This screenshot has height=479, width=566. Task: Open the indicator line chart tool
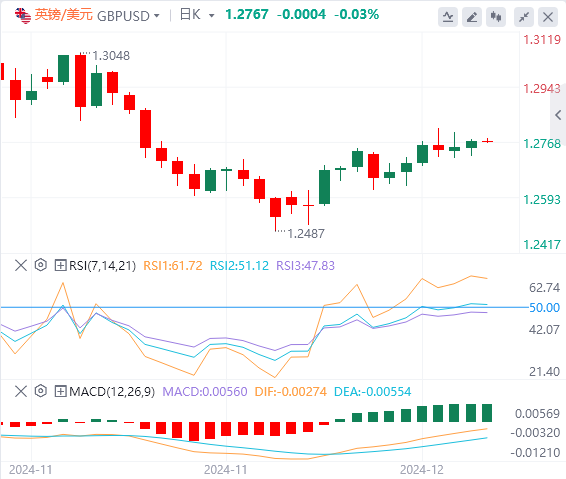click(x=448, y=17)
